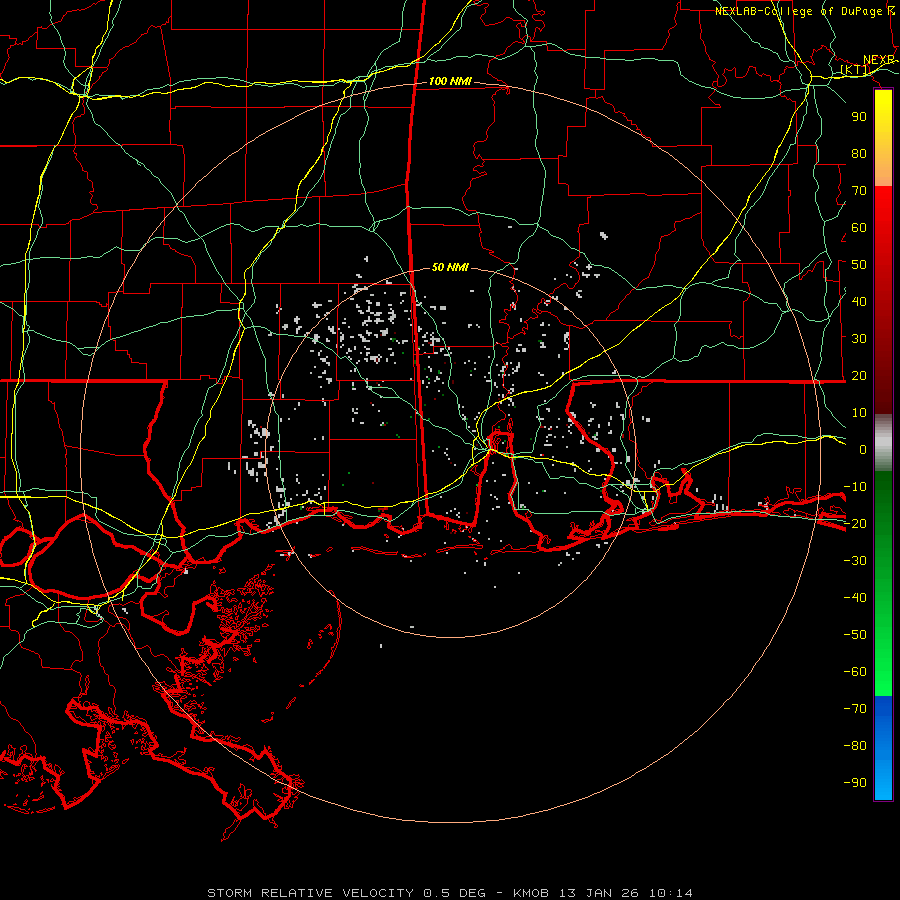The height and width of the screenshot is (900, 900).
Task: Click the 80 value on the velocity scale
Action: coord(859,153)
